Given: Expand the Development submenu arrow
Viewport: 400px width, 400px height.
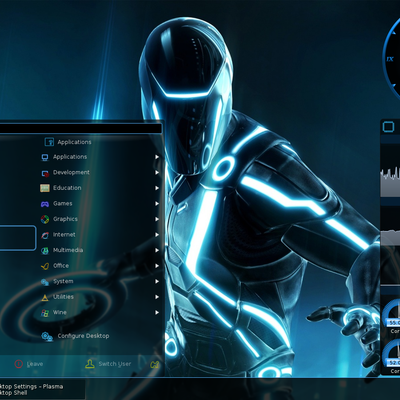Looking at the screenshot, I should [157, 173].
